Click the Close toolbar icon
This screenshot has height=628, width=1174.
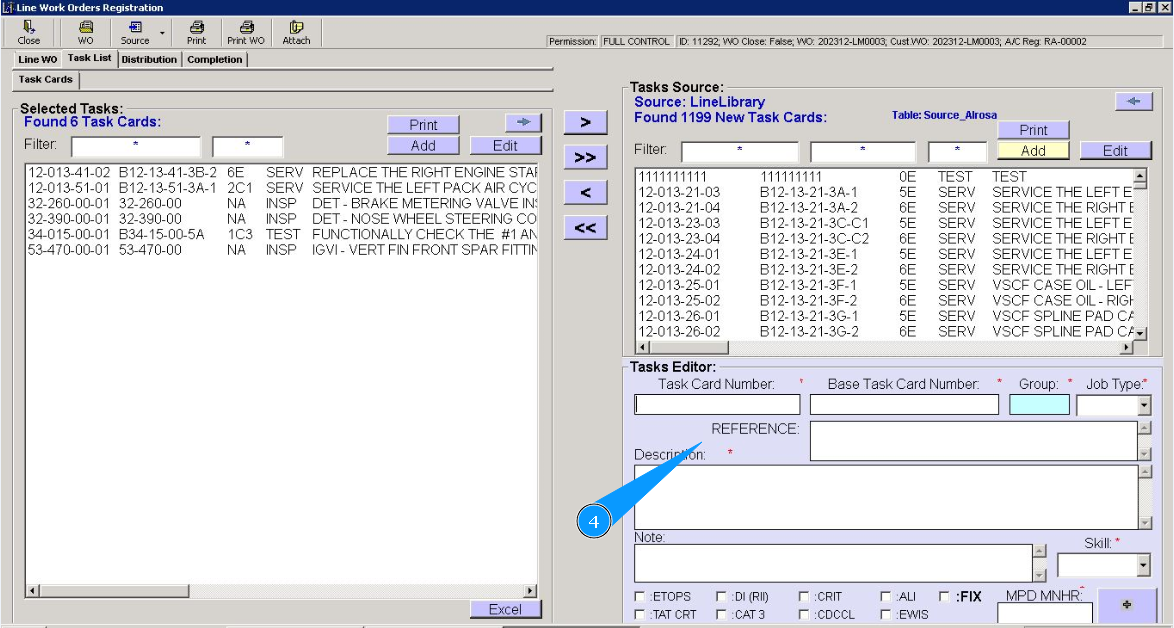coord(28,32)
